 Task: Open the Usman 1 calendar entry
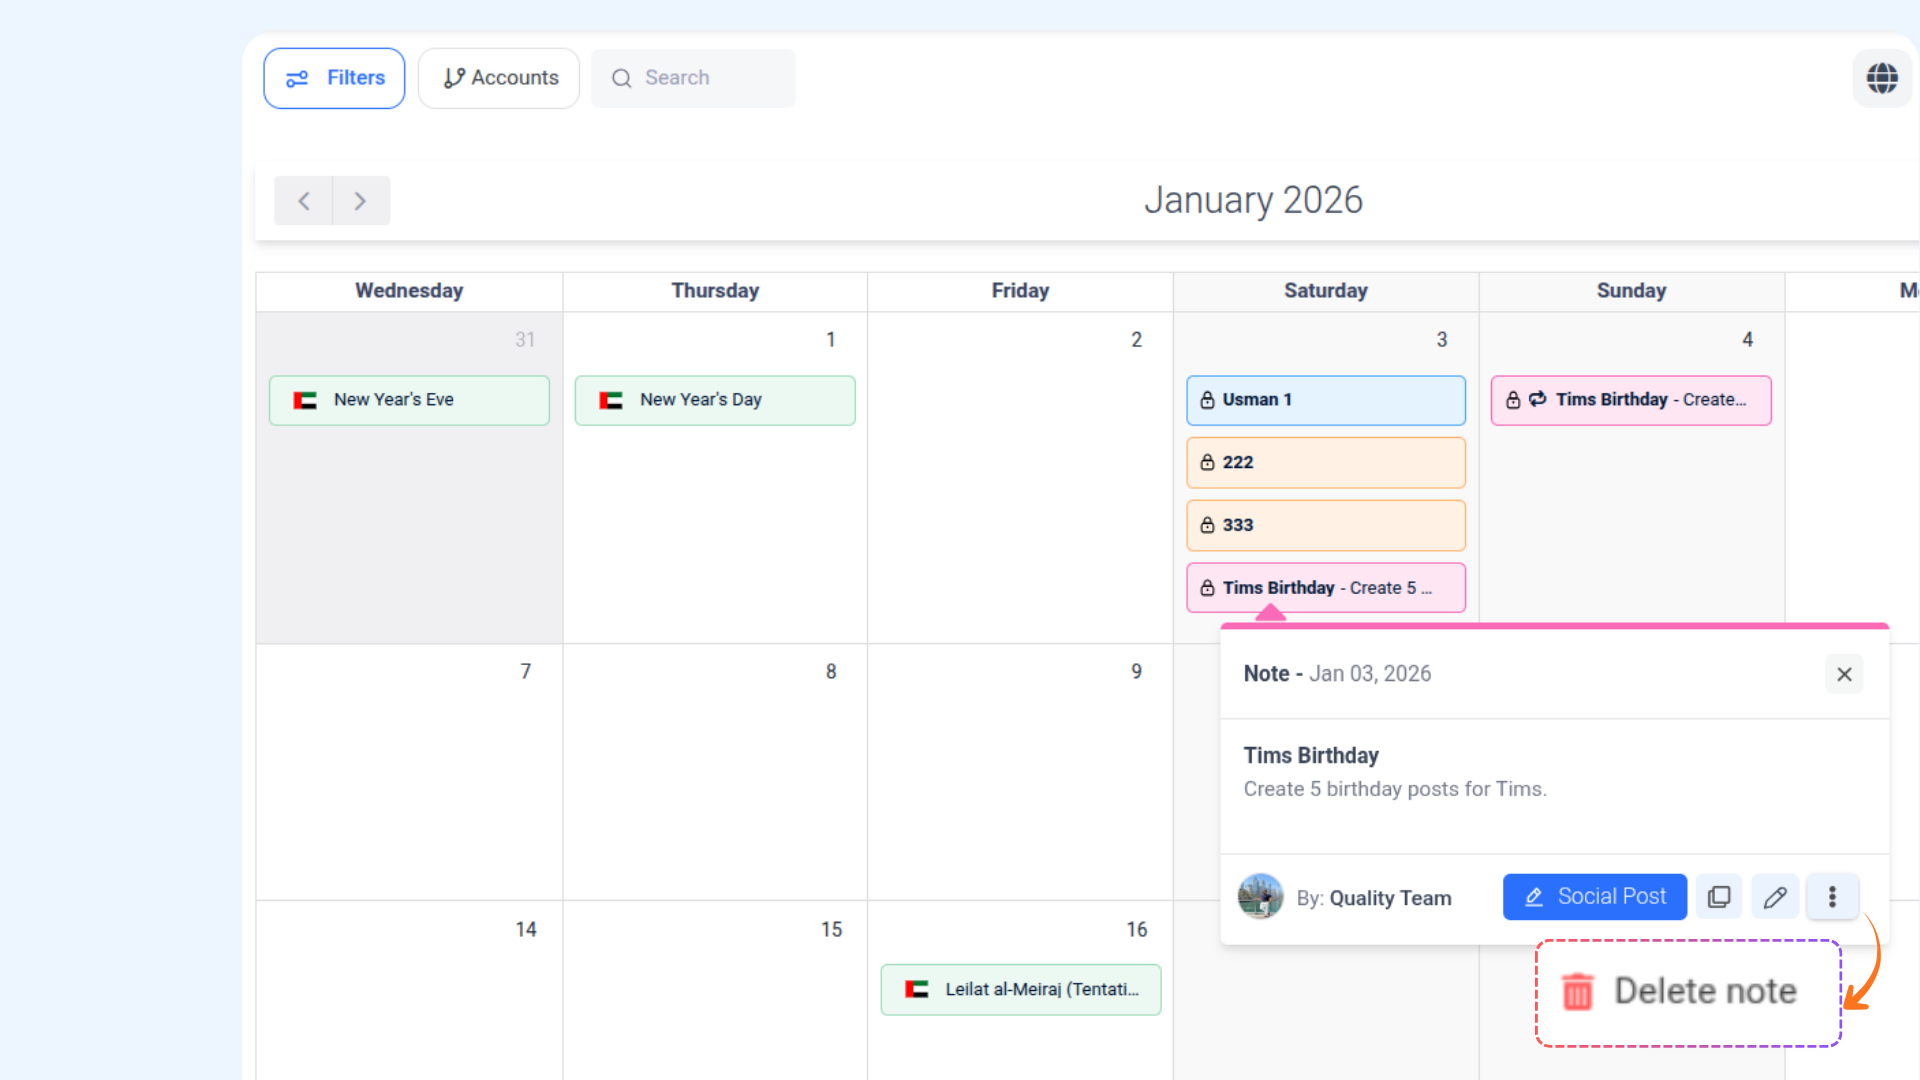pyautogui.click(x=1325, y=400)
